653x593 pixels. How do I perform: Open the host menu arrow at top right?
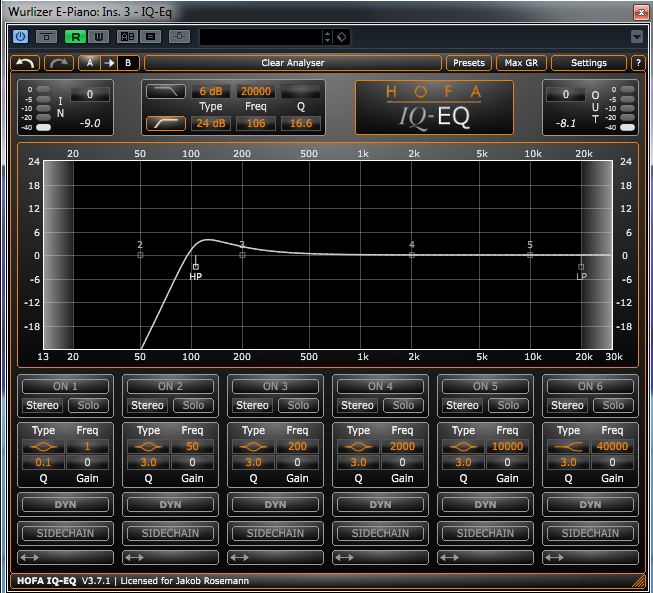637,37
